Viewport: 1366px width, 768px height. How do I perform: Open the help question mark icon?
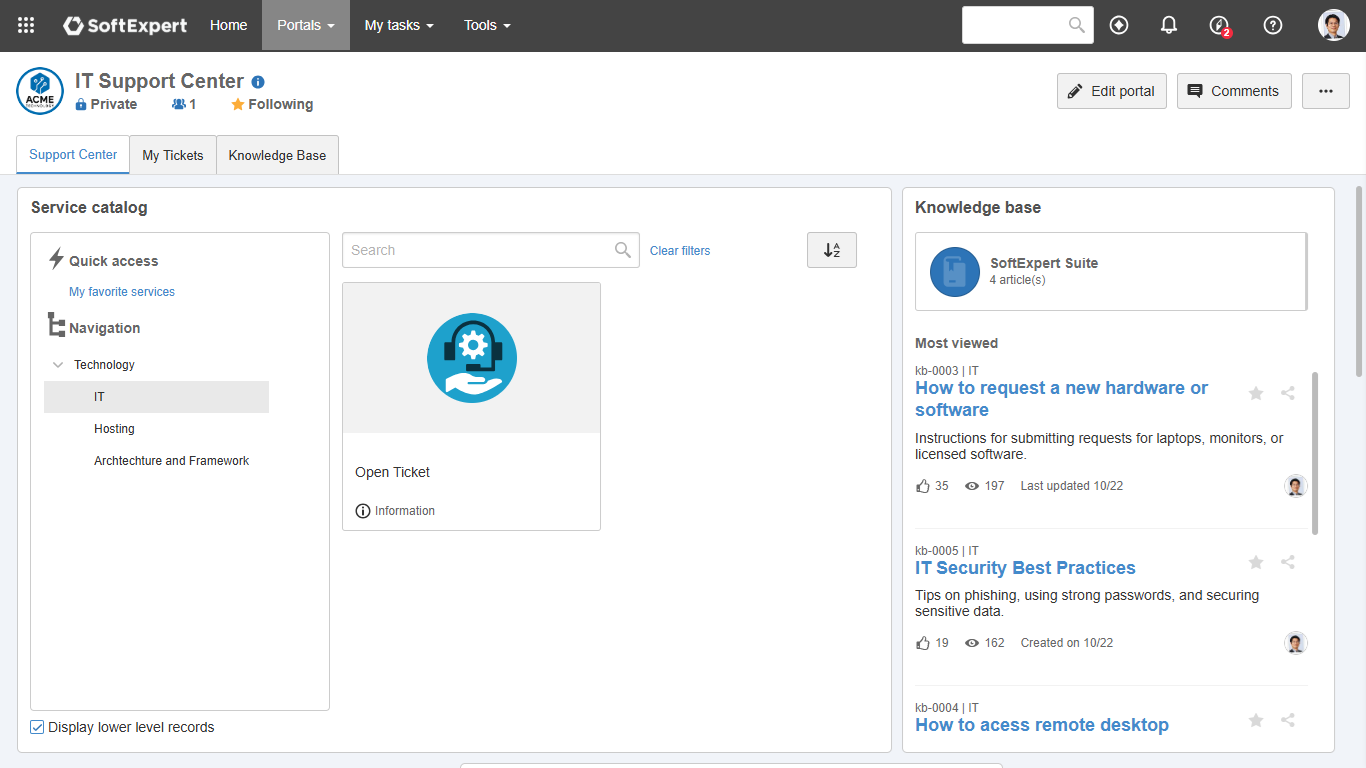1273,25
